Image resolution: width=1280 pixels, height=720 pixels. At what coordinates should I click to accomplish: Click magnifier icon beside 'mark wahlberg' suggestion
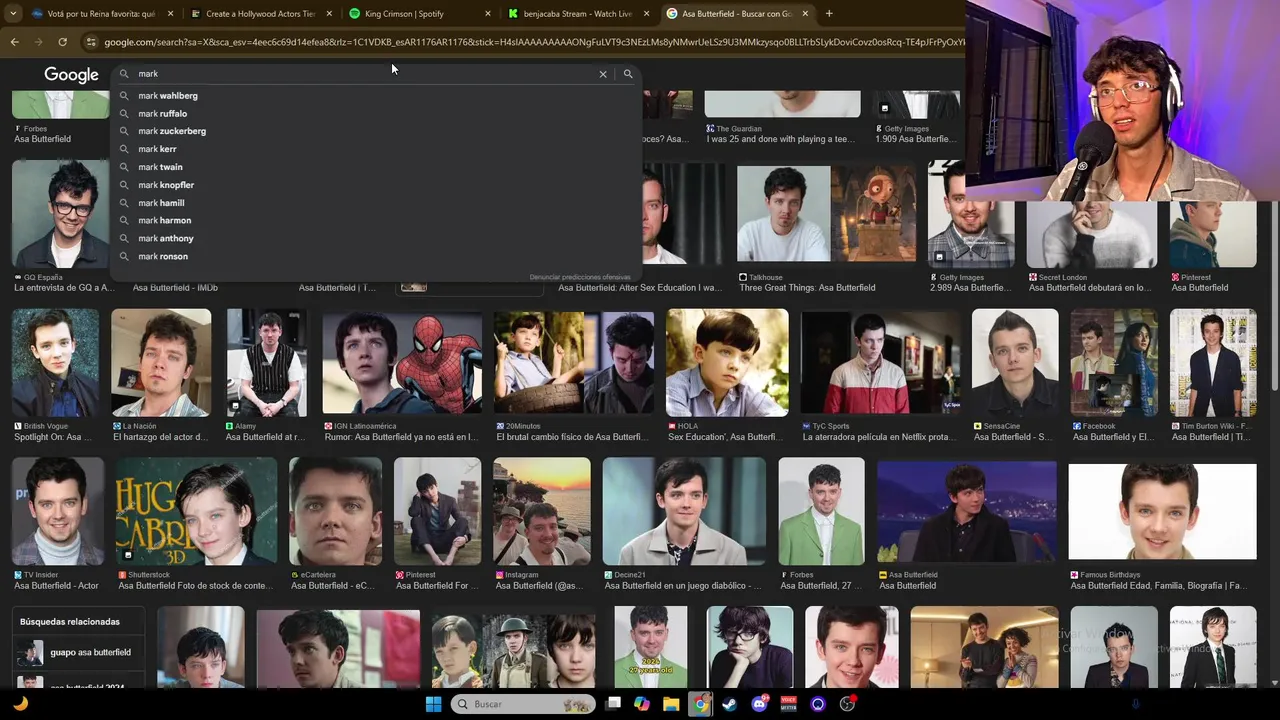point(124,96)
